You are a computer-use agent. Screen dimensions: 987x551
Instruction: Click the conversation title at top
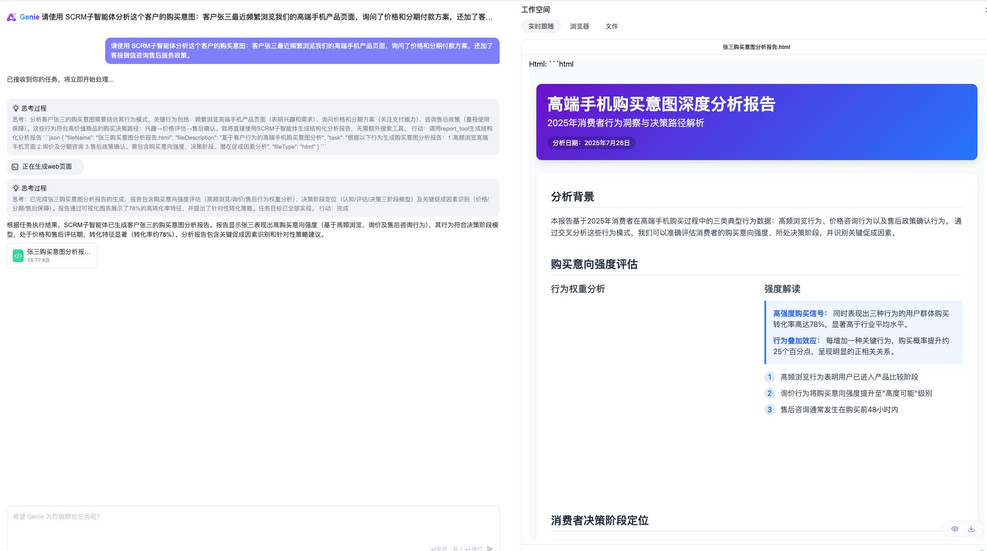(x=267, y=17)
